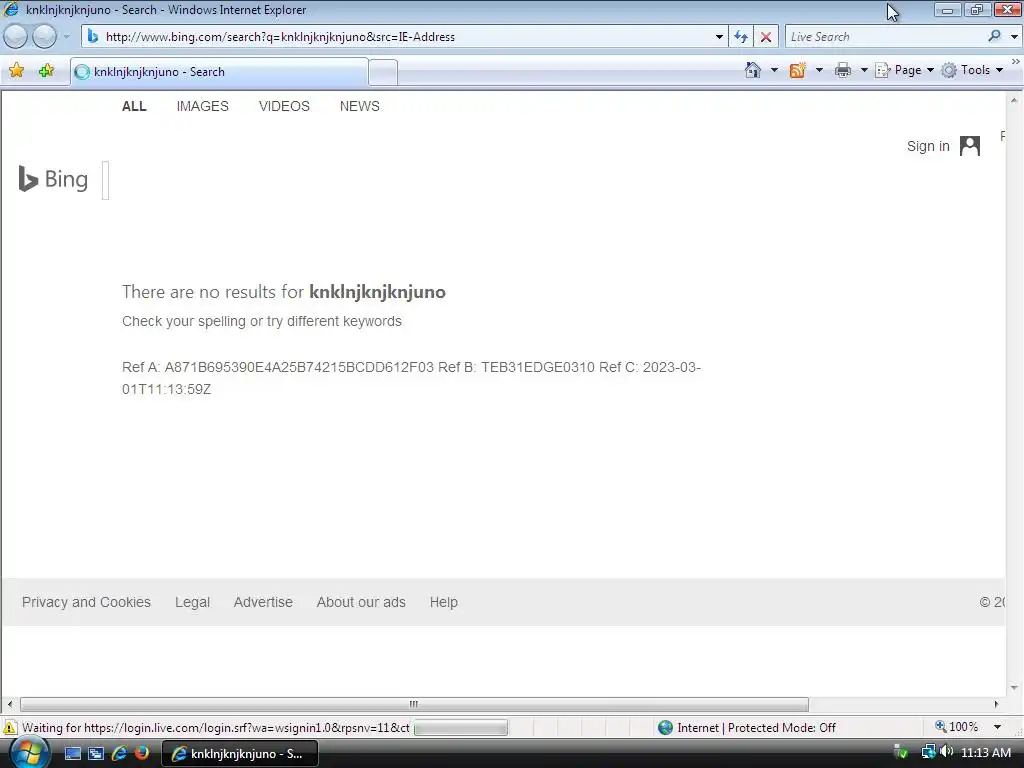The height and width of the screenshot is (768, 1024).
Task: Click the volume speaker tray icon
Action: point(946,752)
